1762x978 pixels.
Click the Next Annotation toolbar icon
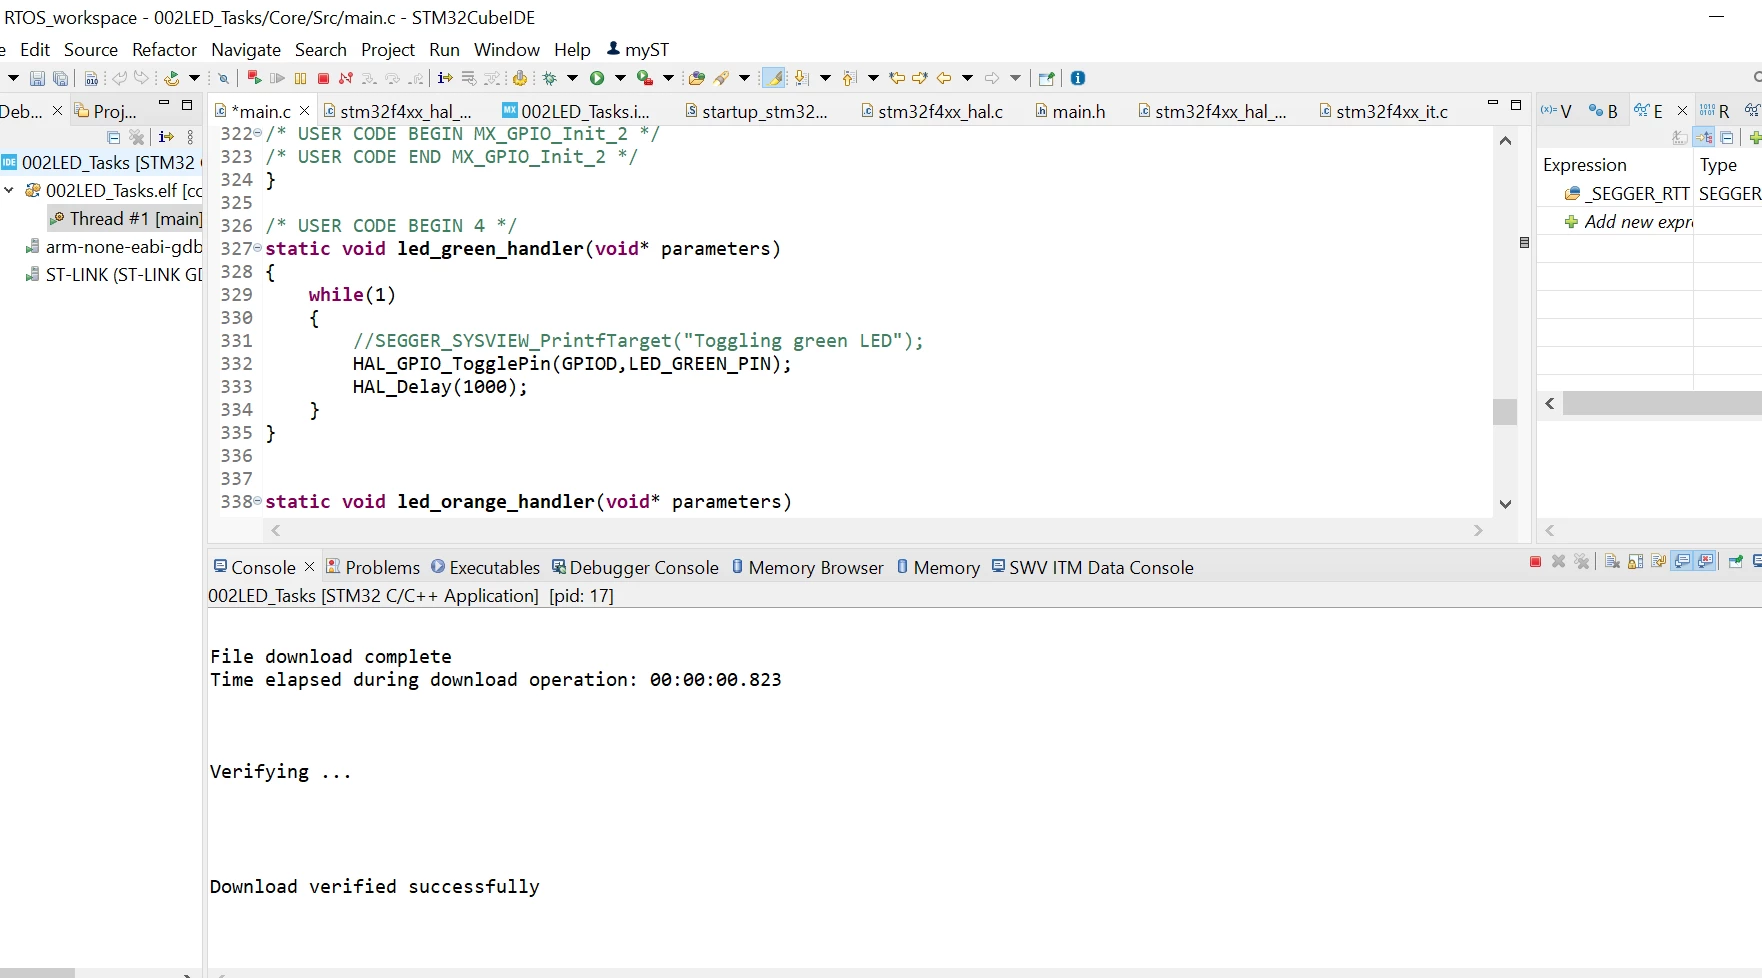pos(801,78)
